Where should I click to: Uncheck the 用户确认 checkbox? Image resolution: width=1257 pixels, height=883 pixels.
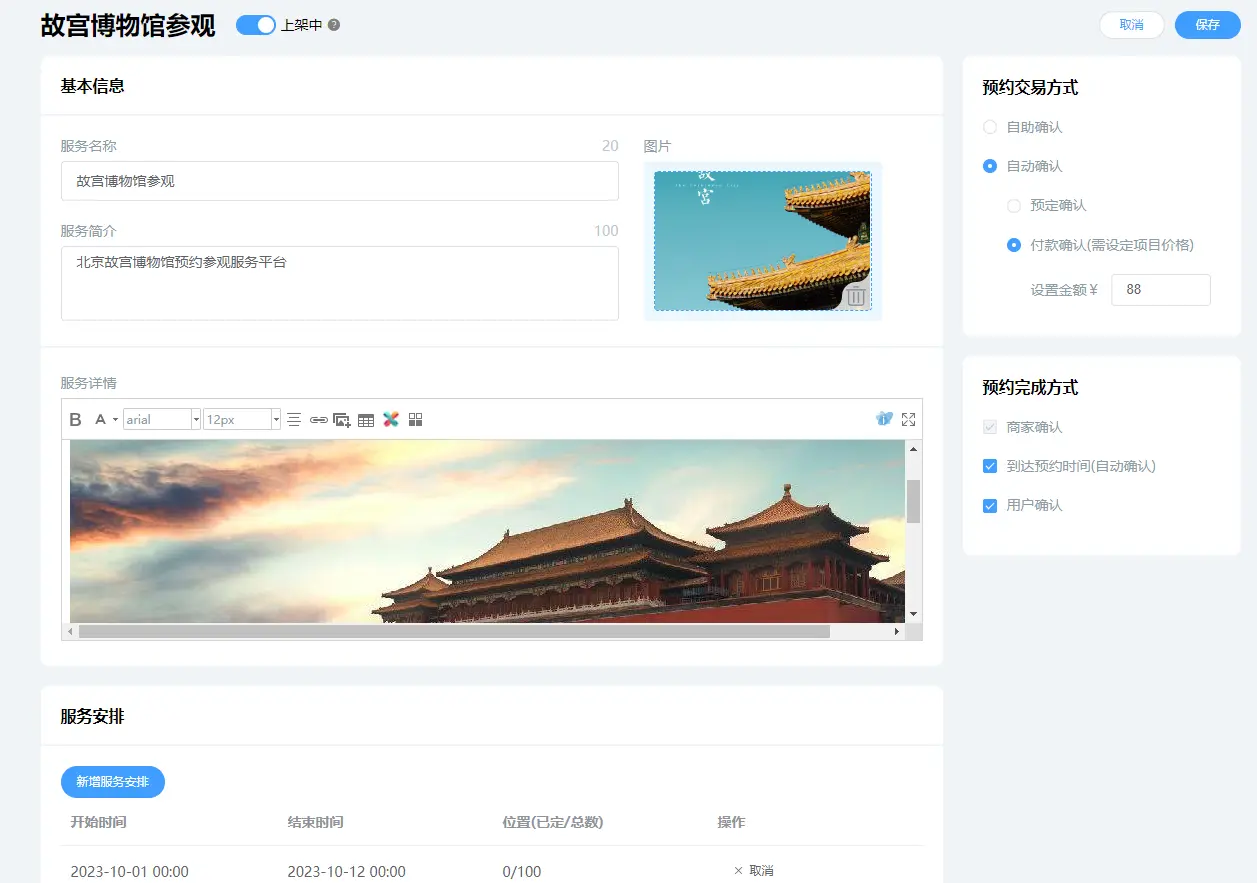pyautogui.click(x=990, y=505)
